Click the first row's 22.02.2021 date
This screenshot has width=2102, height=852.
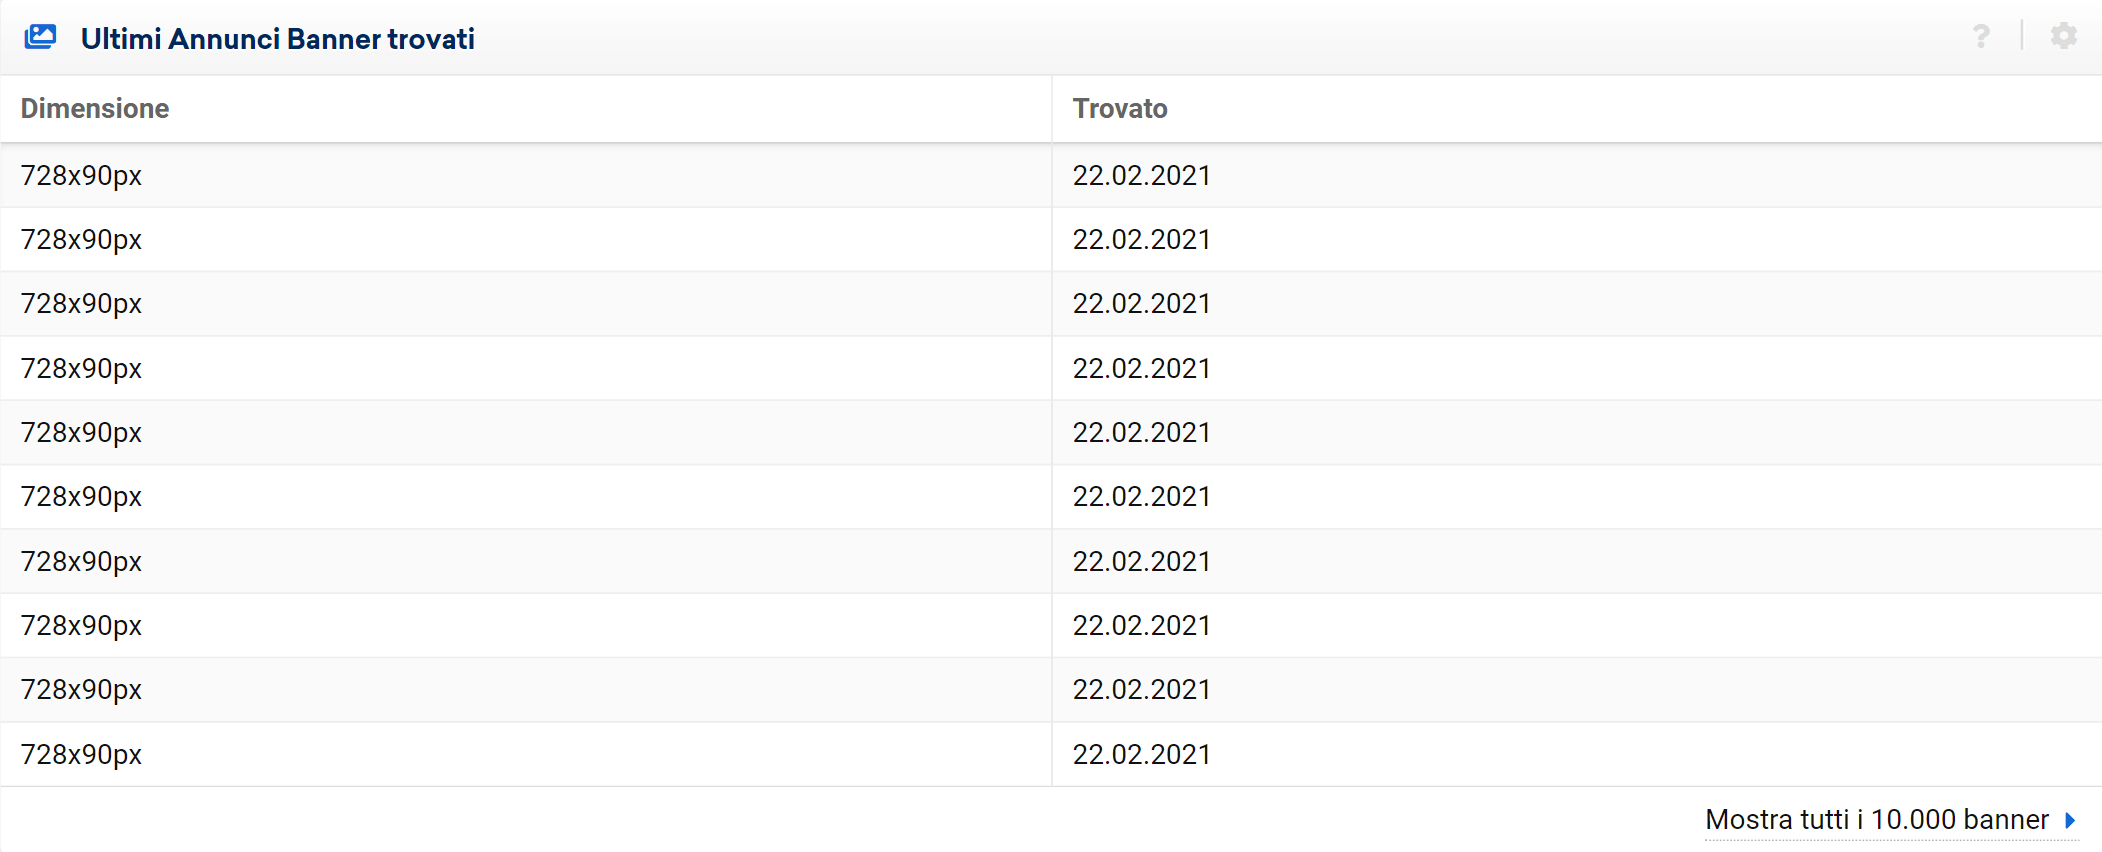(x=1141, y=176)
